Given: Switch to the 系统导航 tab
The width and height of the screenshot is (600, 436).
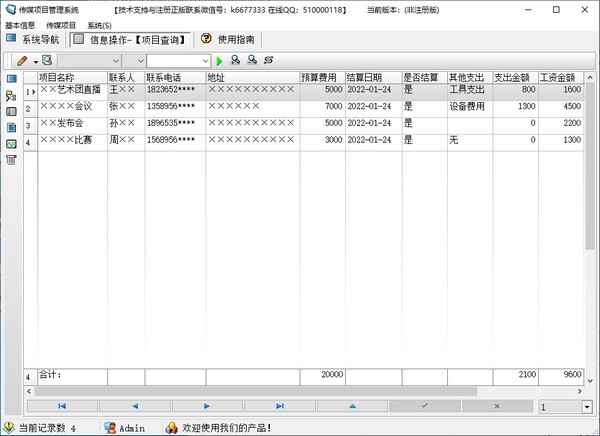Looking at the screenshot, I should click(32, 40).
